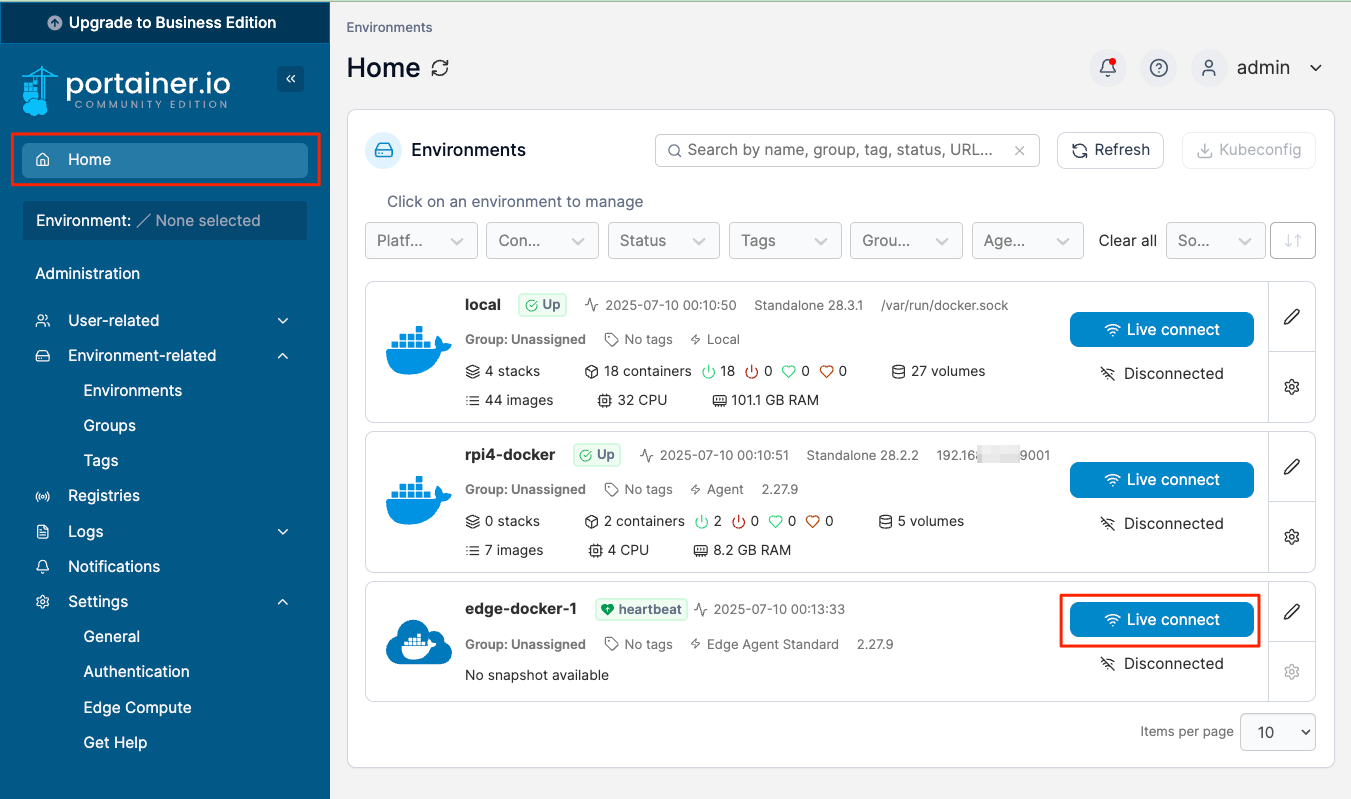Screen dimensions: 1351x799
Task: Open Tags in the sidebar
Action: coord(101,461)
